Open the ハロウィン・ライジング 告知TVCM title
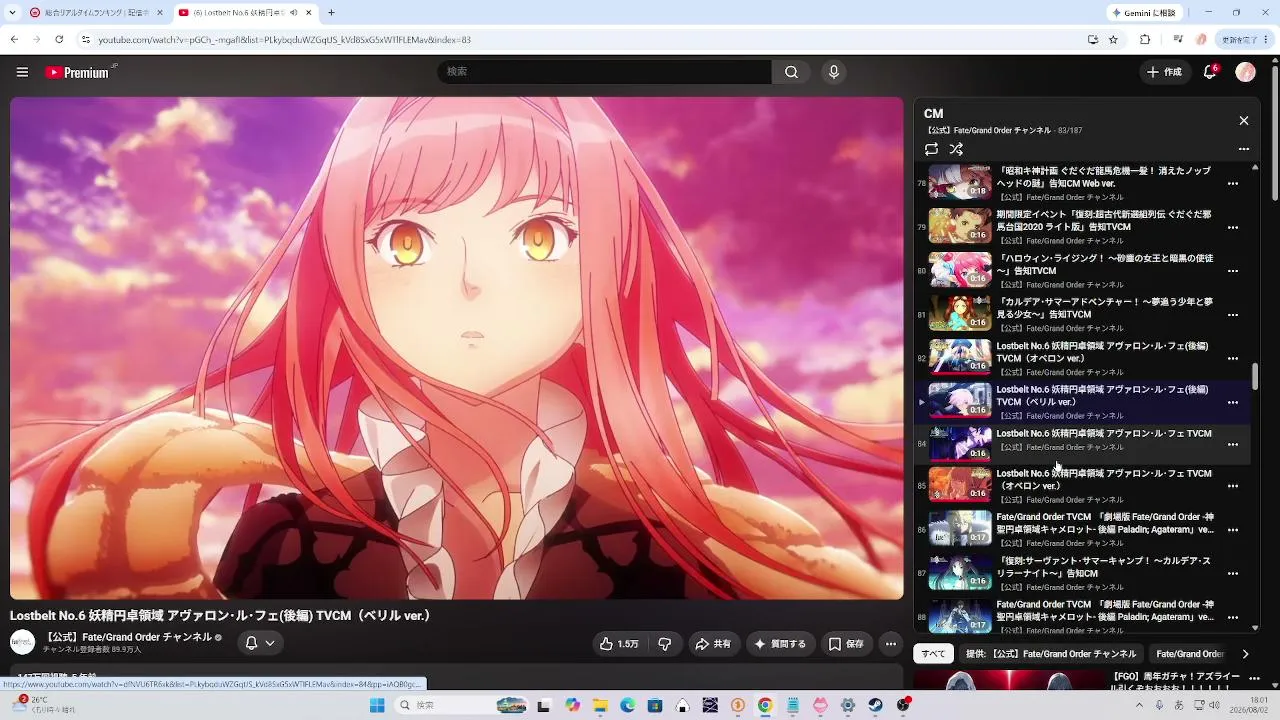1280x720 pixels. click(x=1104, y=264)
